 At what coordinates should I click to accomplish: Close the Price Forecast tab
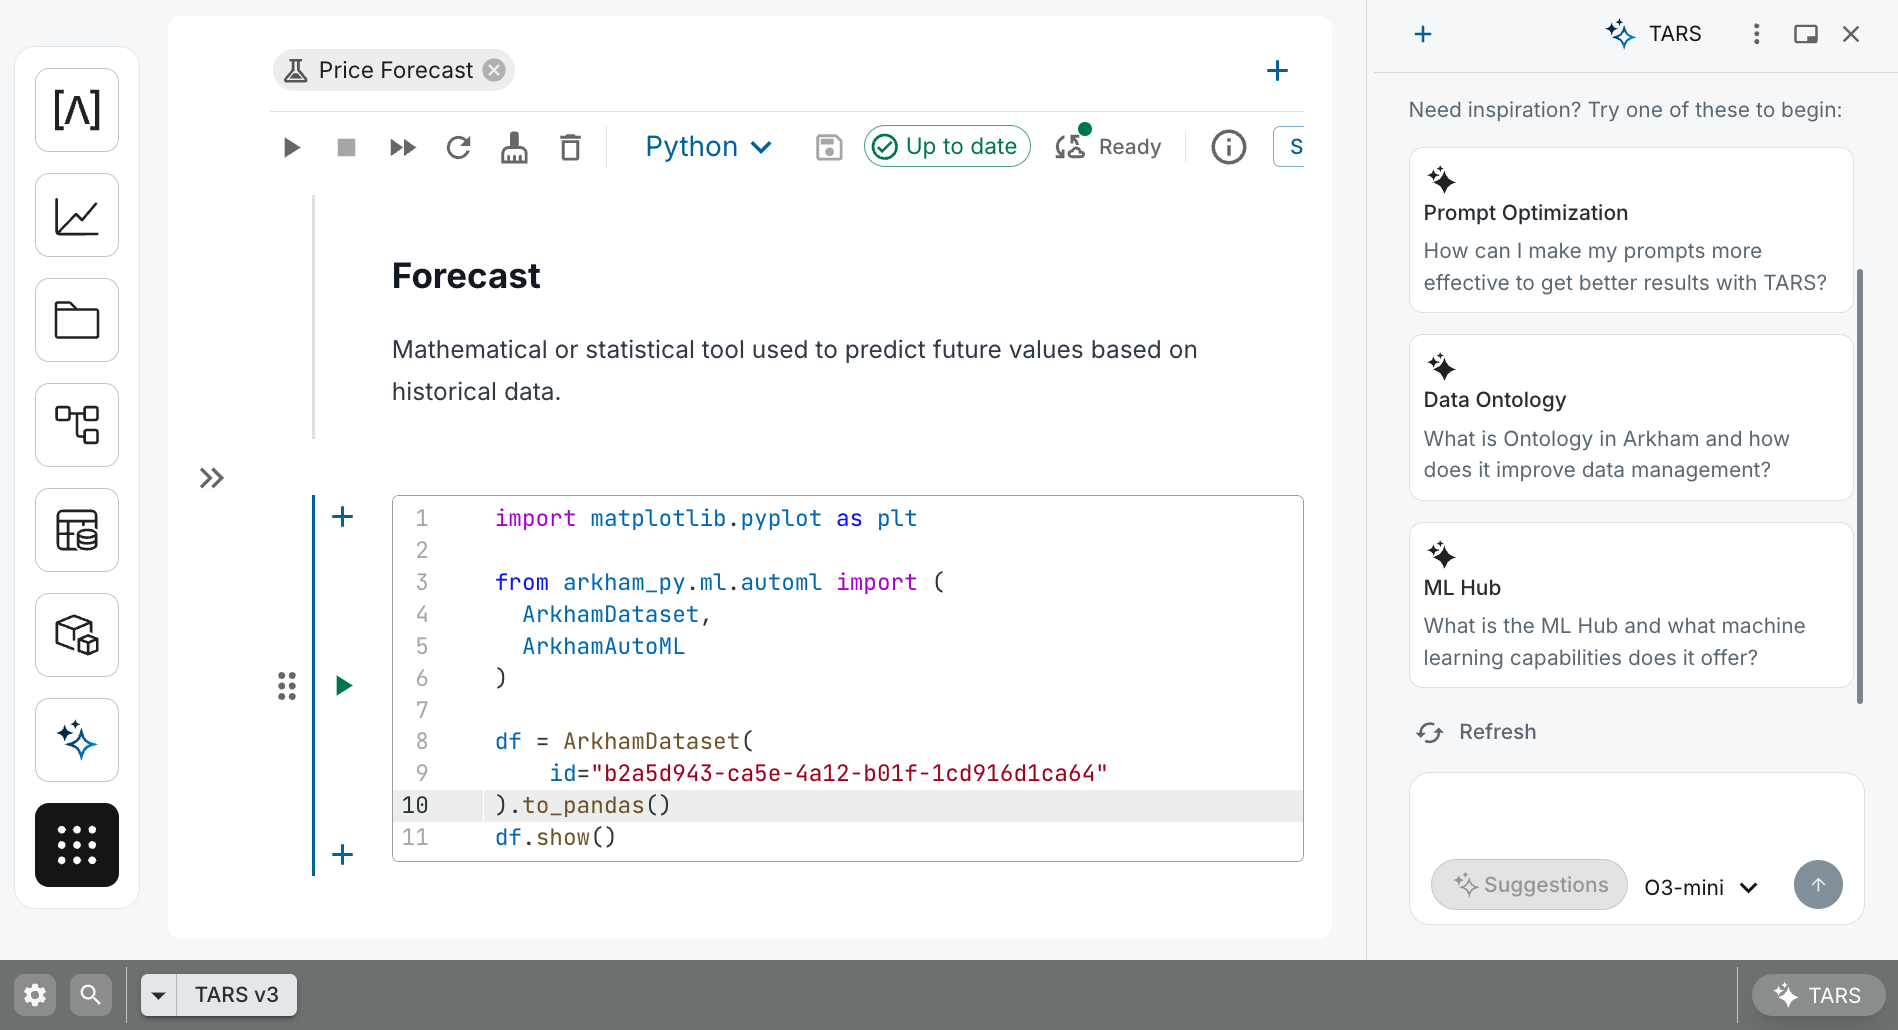[494, 70]
